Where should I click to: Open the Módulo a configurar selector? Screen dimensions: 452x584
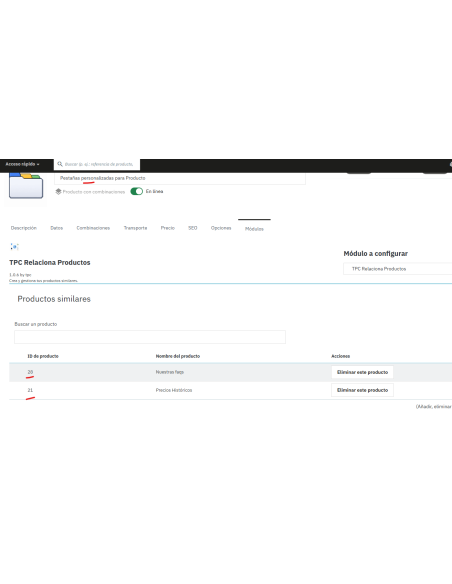coord(398,269)
